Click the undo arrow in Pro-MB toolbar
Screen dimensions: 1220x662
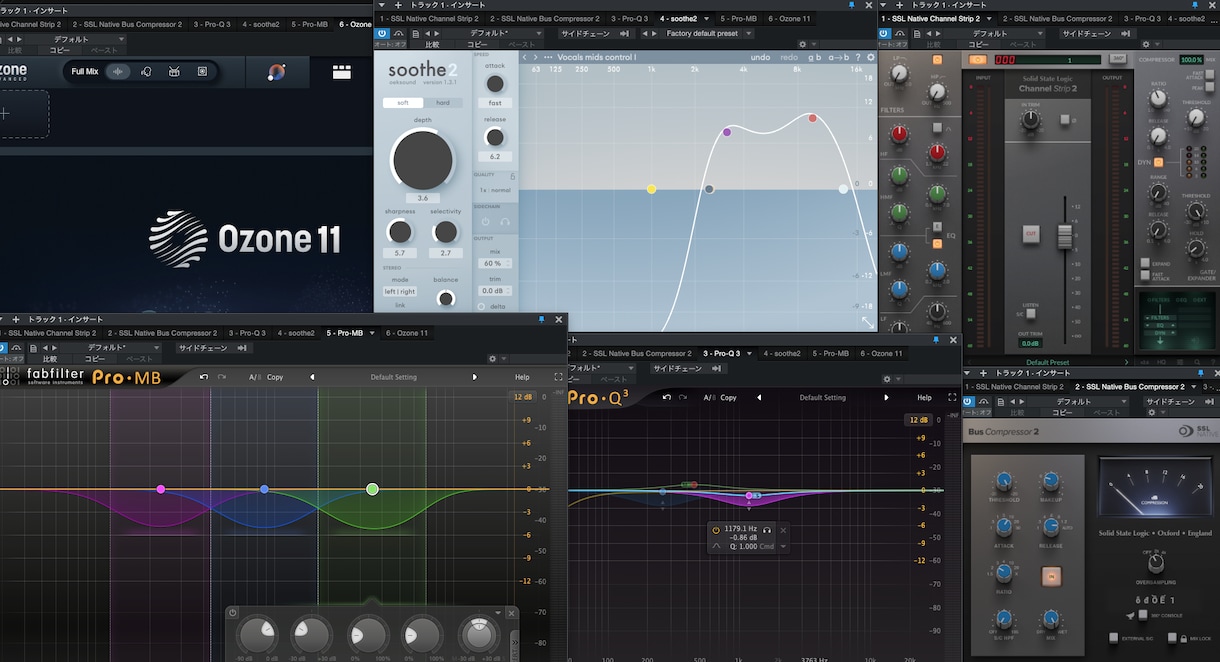click(x=205, y=377)
